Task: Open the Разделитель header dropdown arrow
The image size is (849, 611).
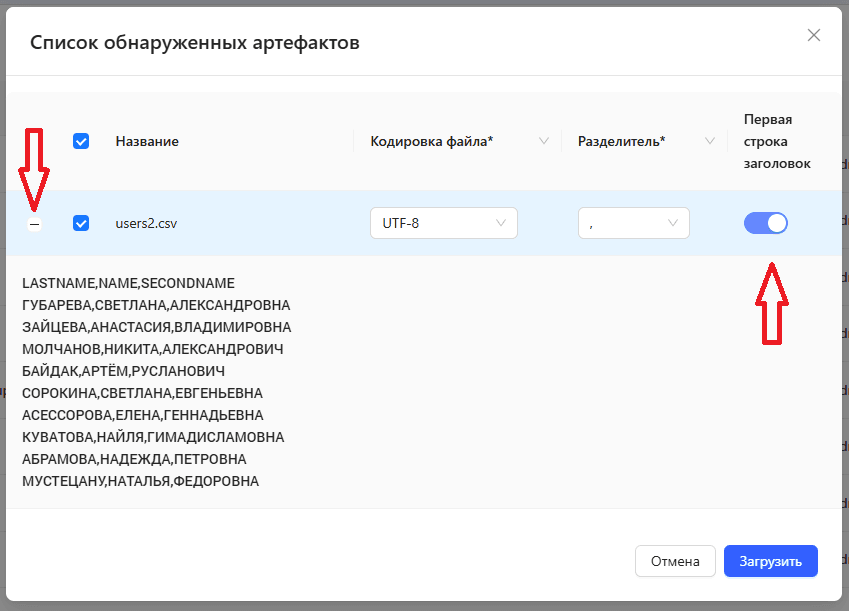Action: pos(710,141)
